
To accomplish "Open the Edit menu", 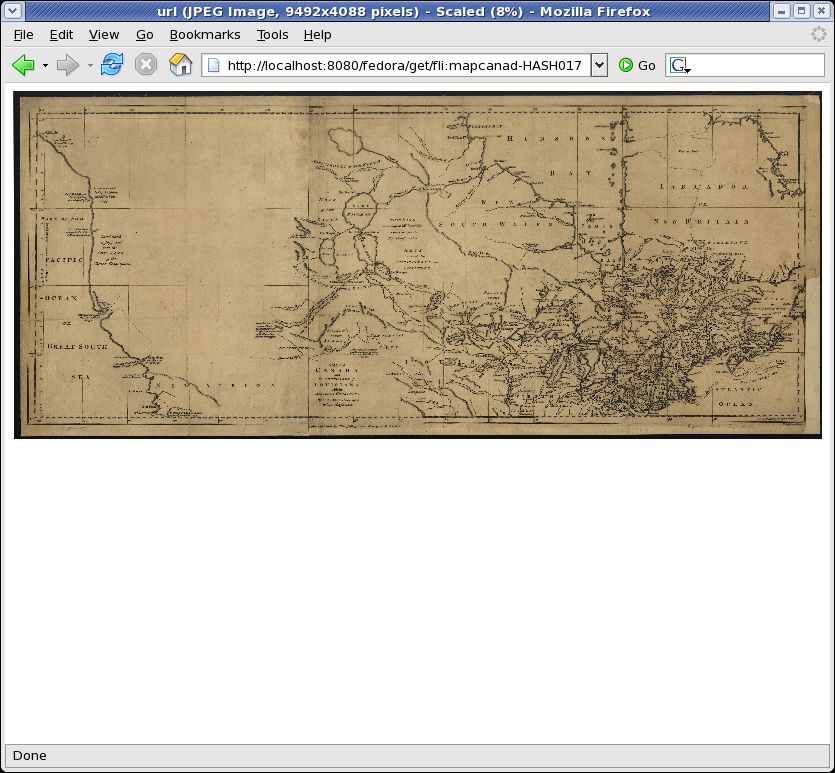I will click(x=61, y=35).
